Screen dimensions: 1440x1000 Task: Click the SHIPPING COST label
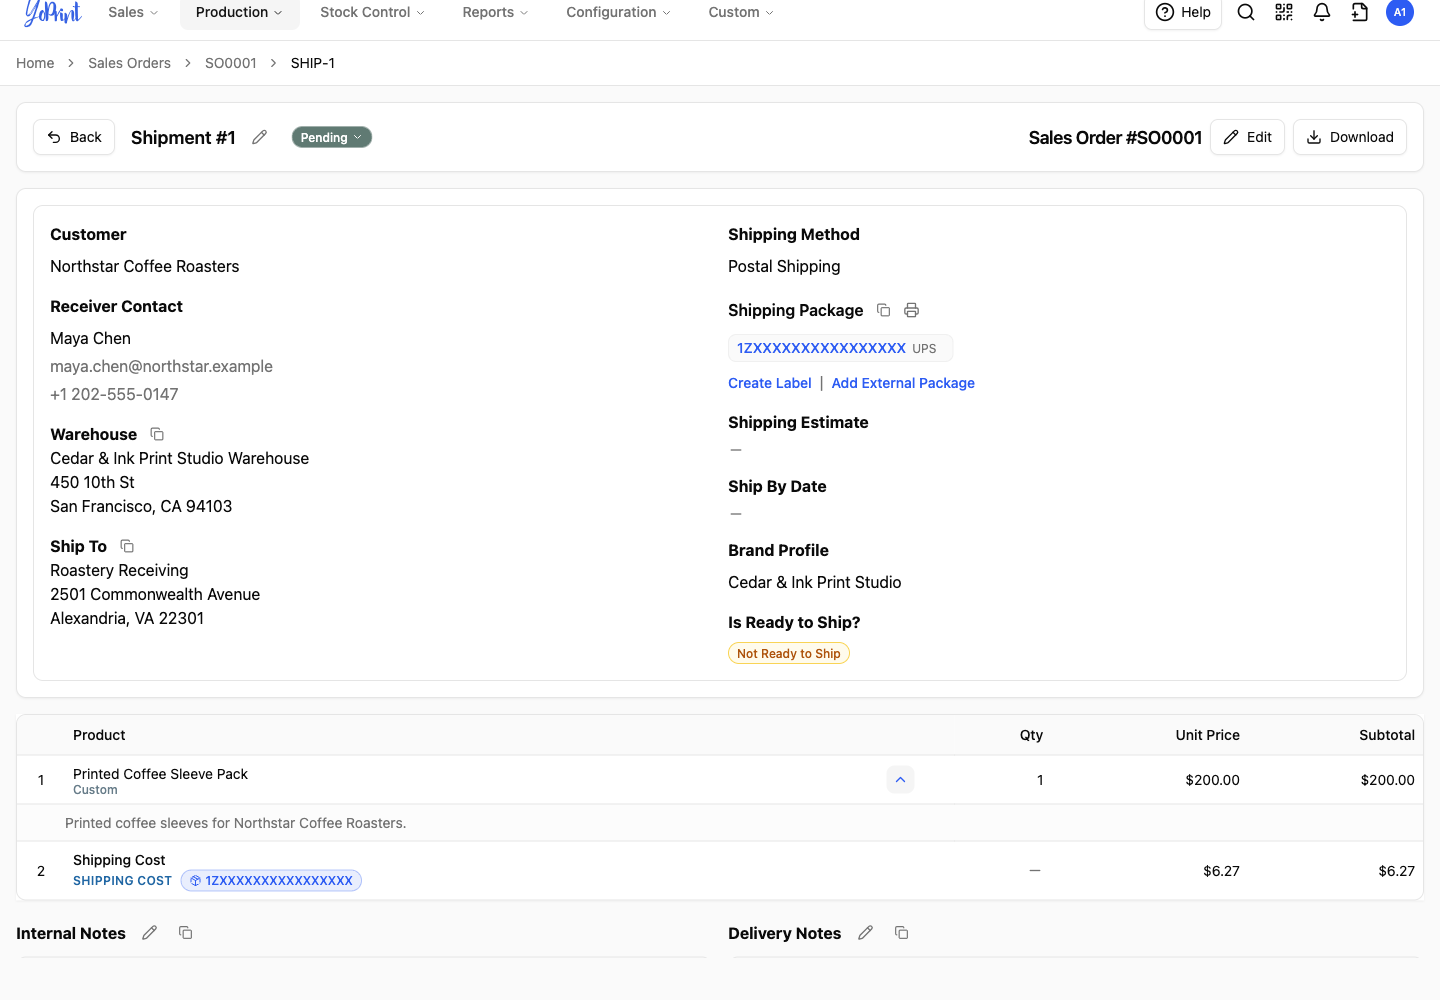tap(122, 881)
